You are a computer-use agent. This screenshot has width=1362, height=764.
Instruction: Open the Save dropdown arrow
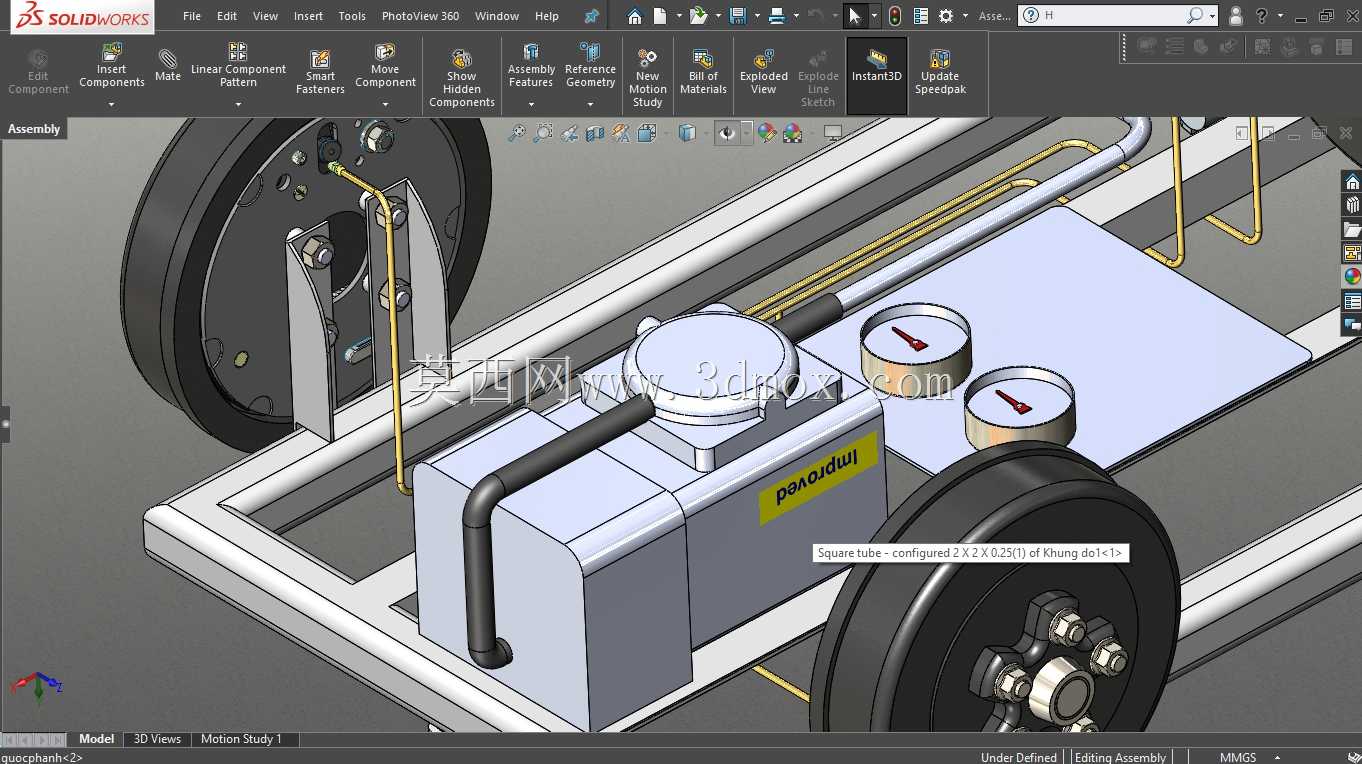(x=756, y=16)
